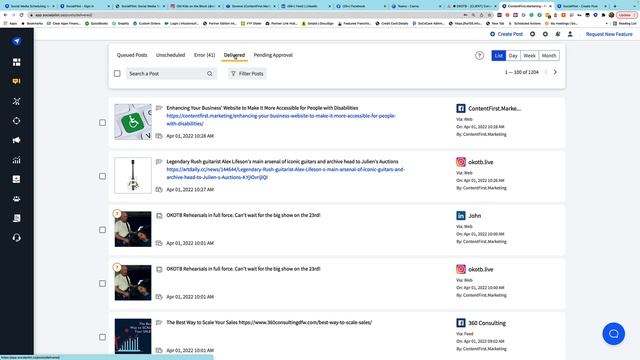Select the Instagram okotb.live OKOTB Rehearsals post checkbox

click(102, 283)
